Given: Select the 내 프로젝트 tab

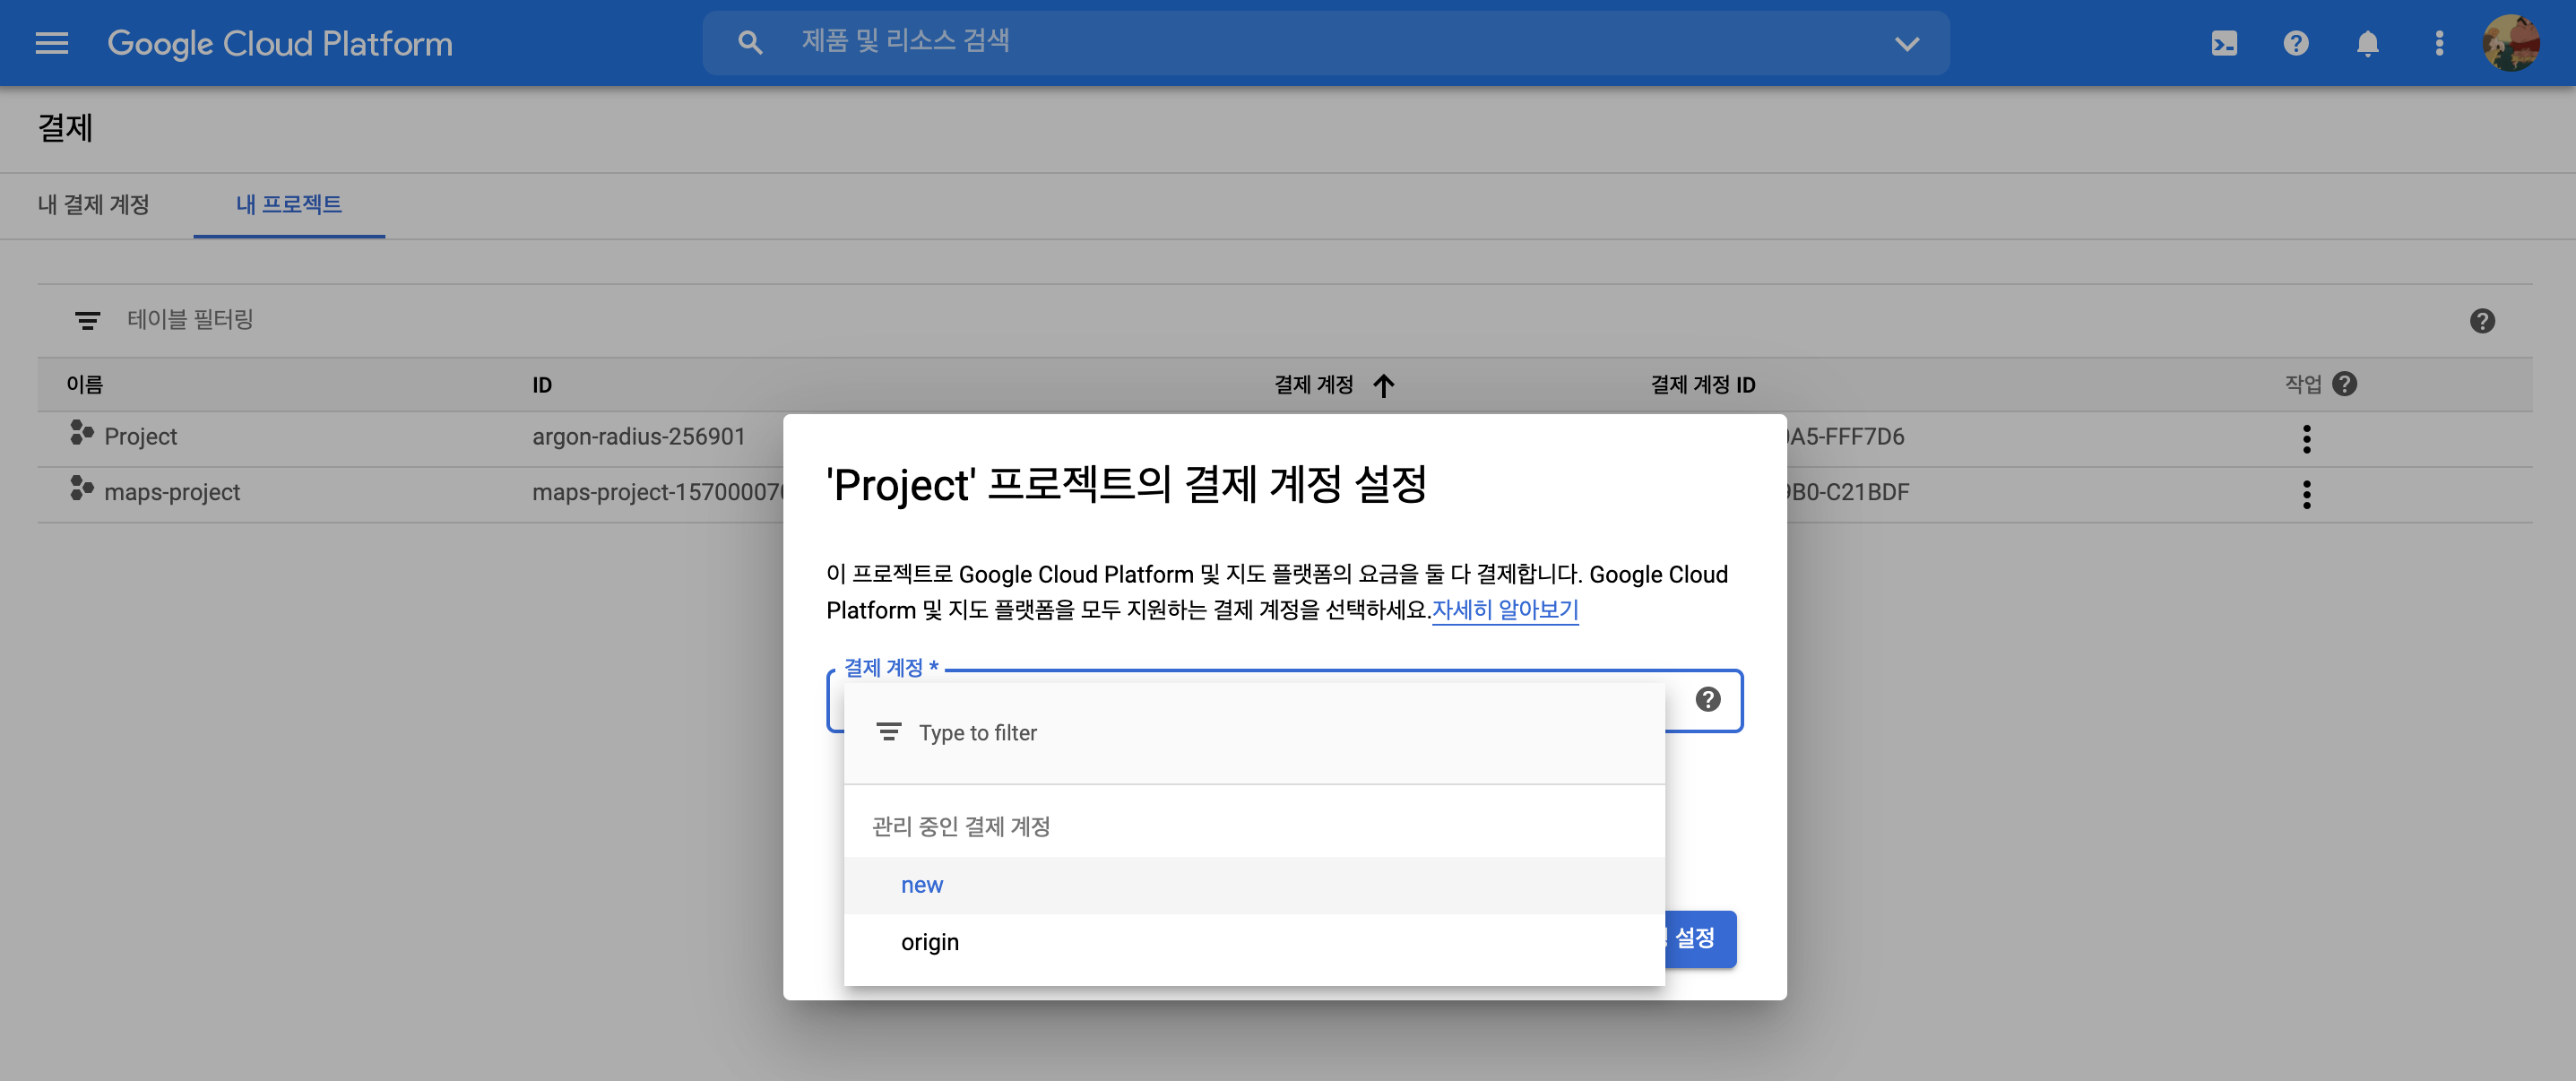Looking at the screenshot, I should coord(289,204).
